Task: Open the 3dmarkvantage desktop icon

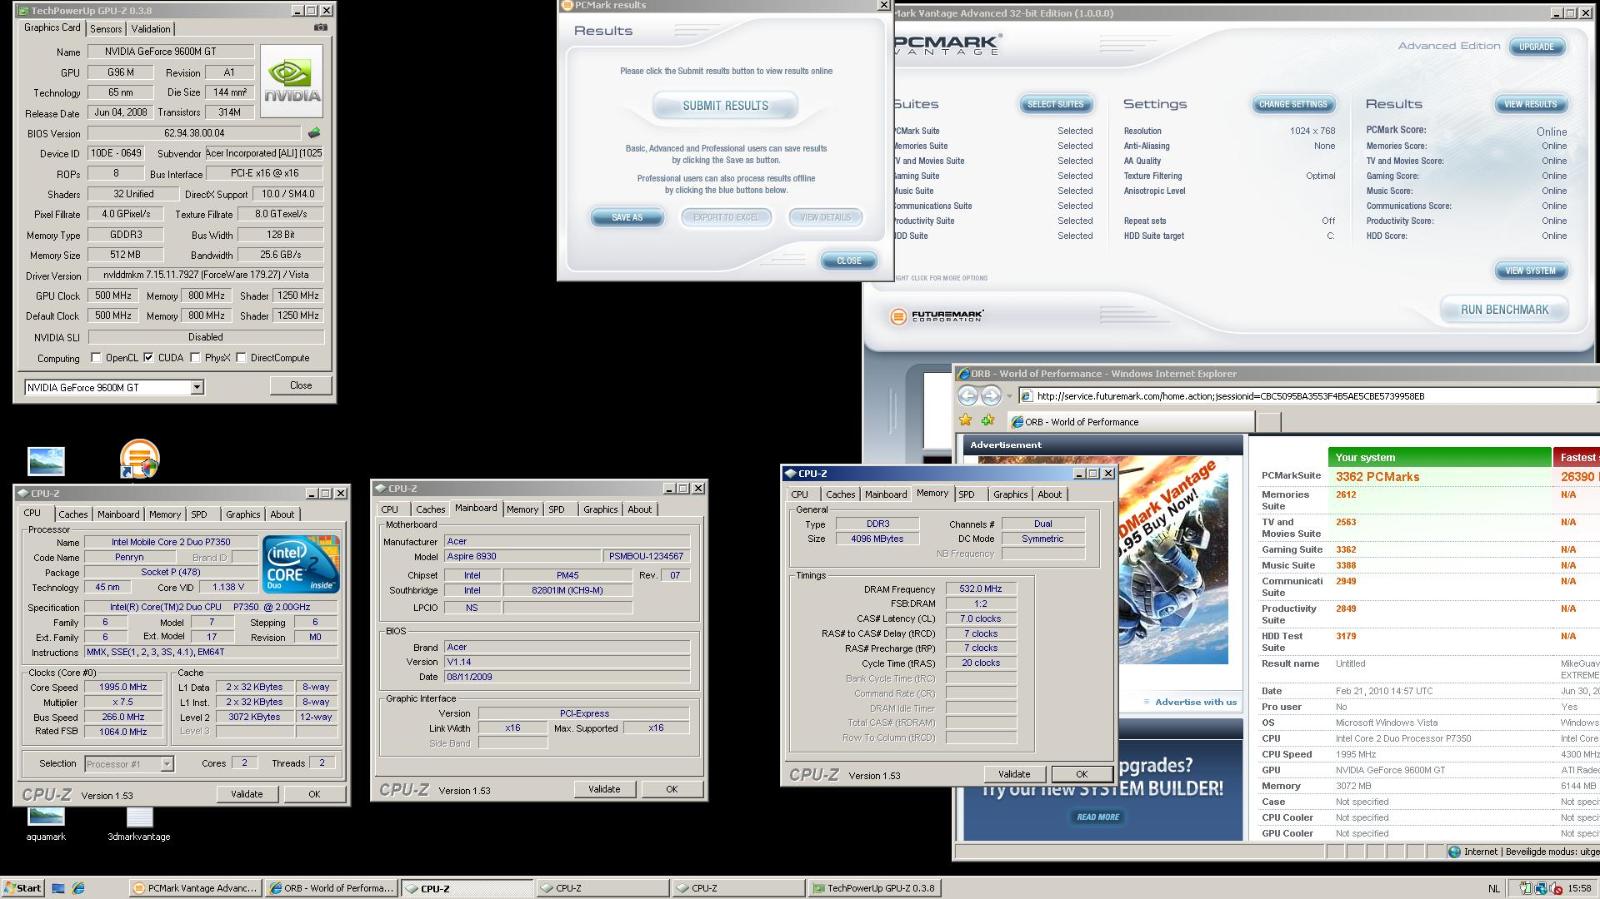Action: click(139, 823)
